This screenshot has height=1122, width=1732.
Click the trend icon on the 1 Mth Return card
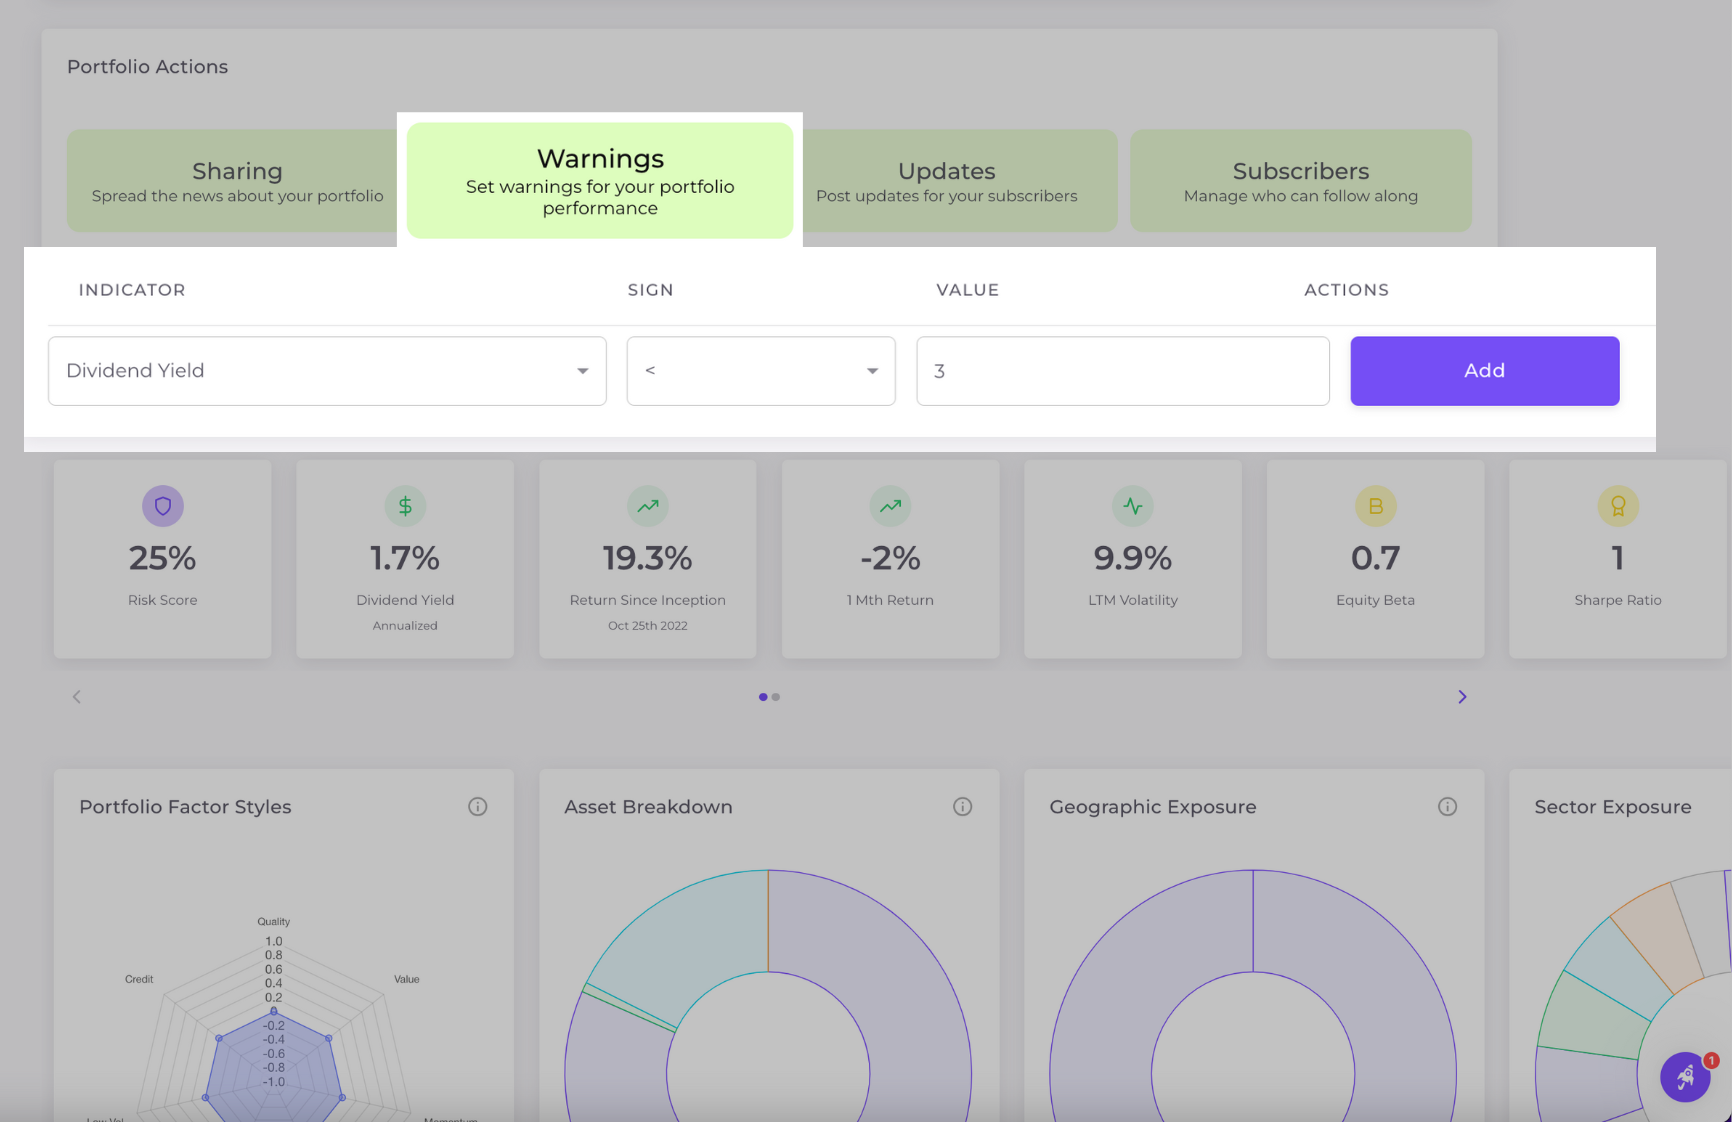point(890,506)
